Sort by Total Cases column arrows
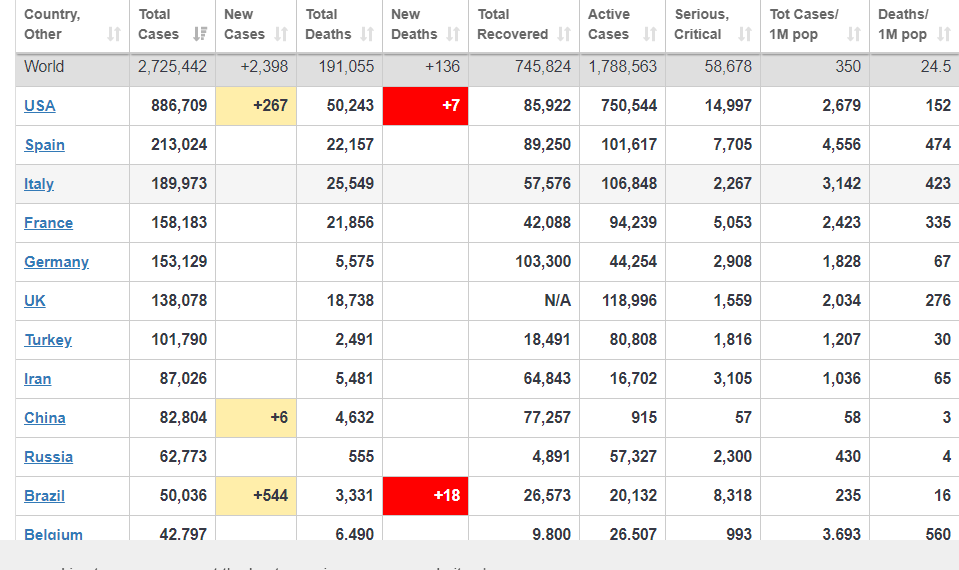 (200, 34)
